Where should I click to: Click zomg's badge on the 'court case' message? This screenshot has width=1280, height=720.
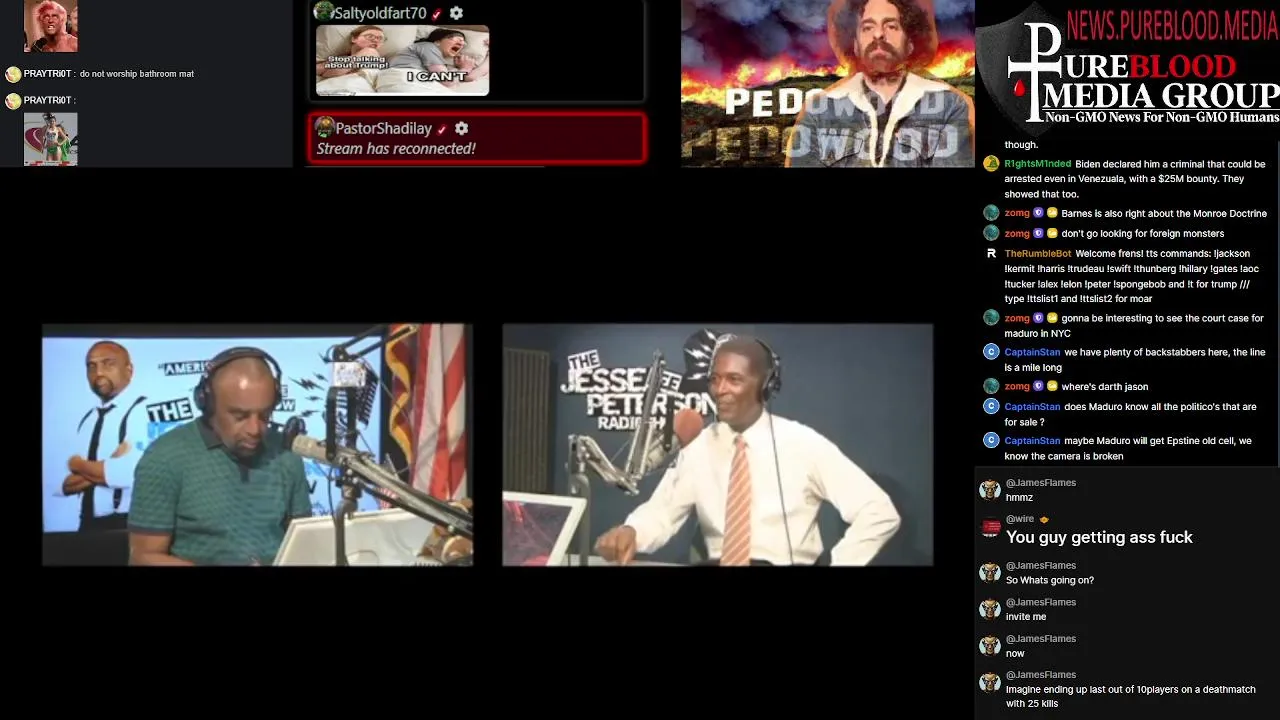(1038, 319)
